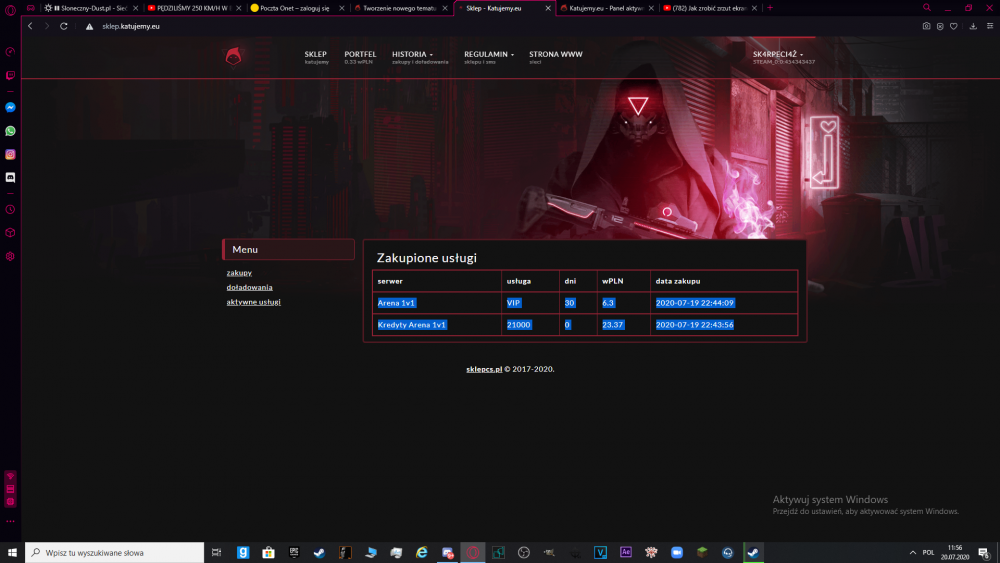Switch to the PĘDZILIŚMY 250 KM/H YouTube tab

194,8
